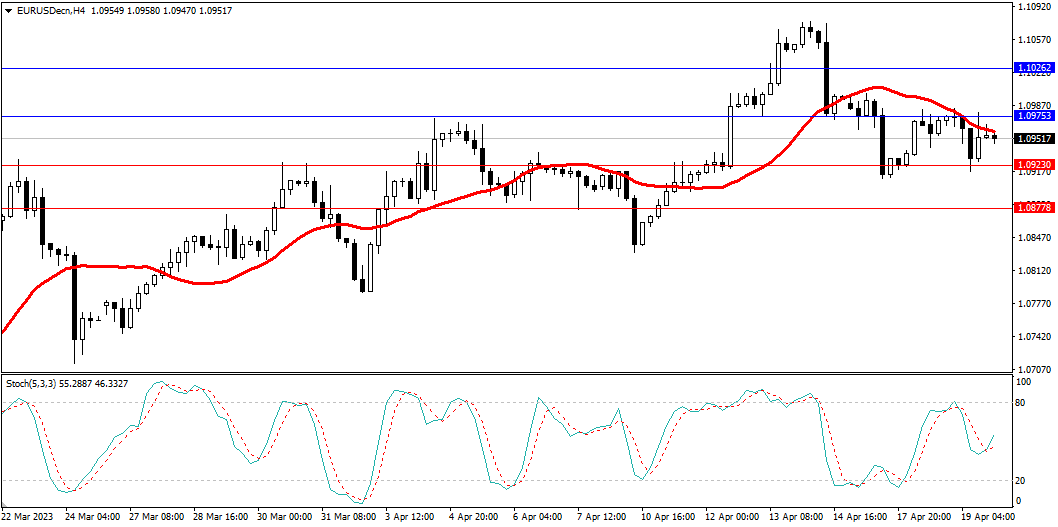Click the 1.09230 red price level label
Screen dimensions: 1058x527
click(1034, 165)
